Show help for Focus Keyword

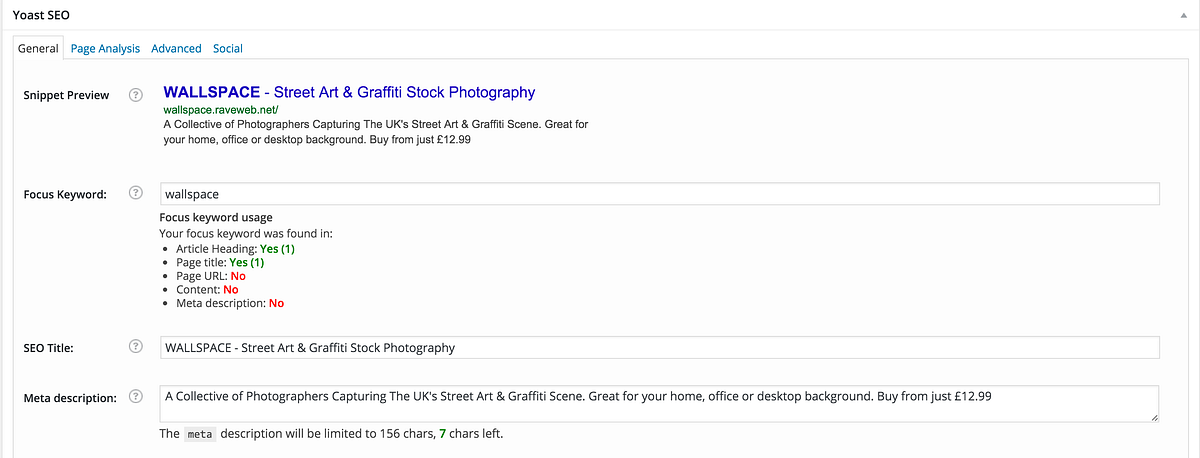136,194
